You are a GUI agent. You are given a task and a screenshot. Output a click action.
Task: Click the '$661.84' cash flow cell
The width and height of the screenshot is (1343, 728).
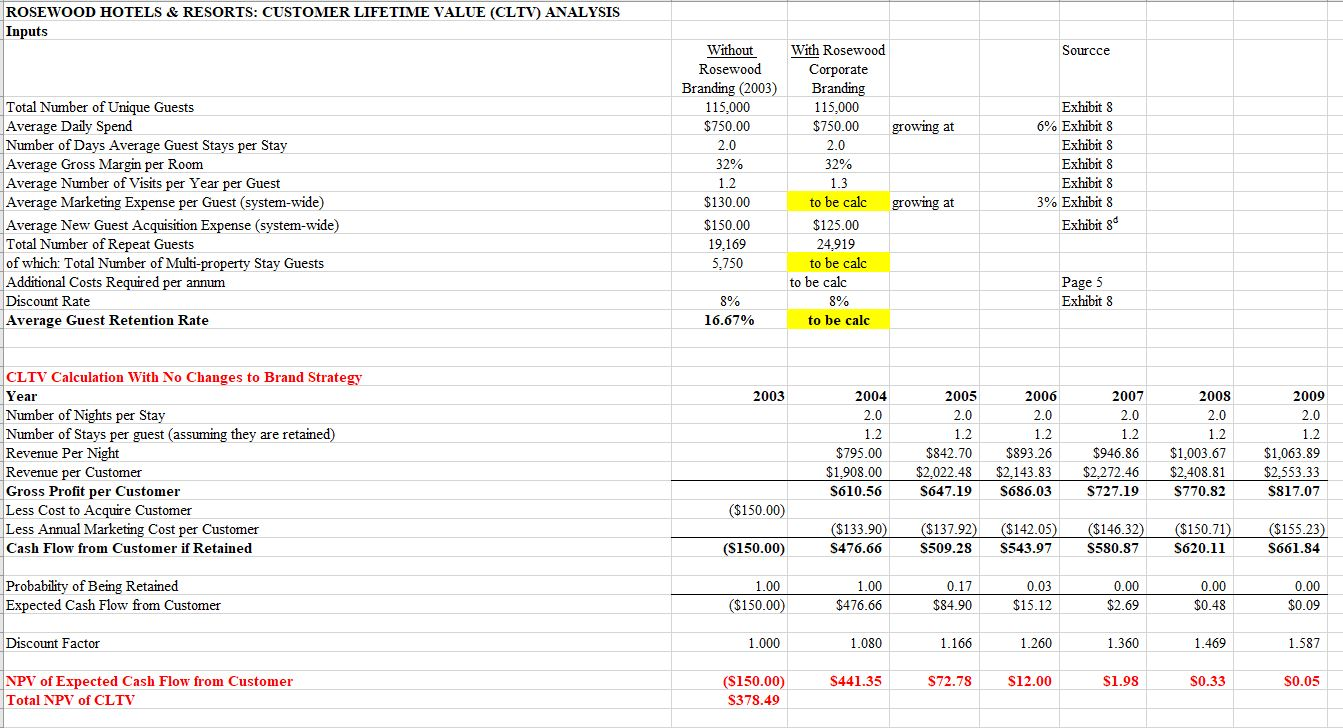tap(1295, 548)
